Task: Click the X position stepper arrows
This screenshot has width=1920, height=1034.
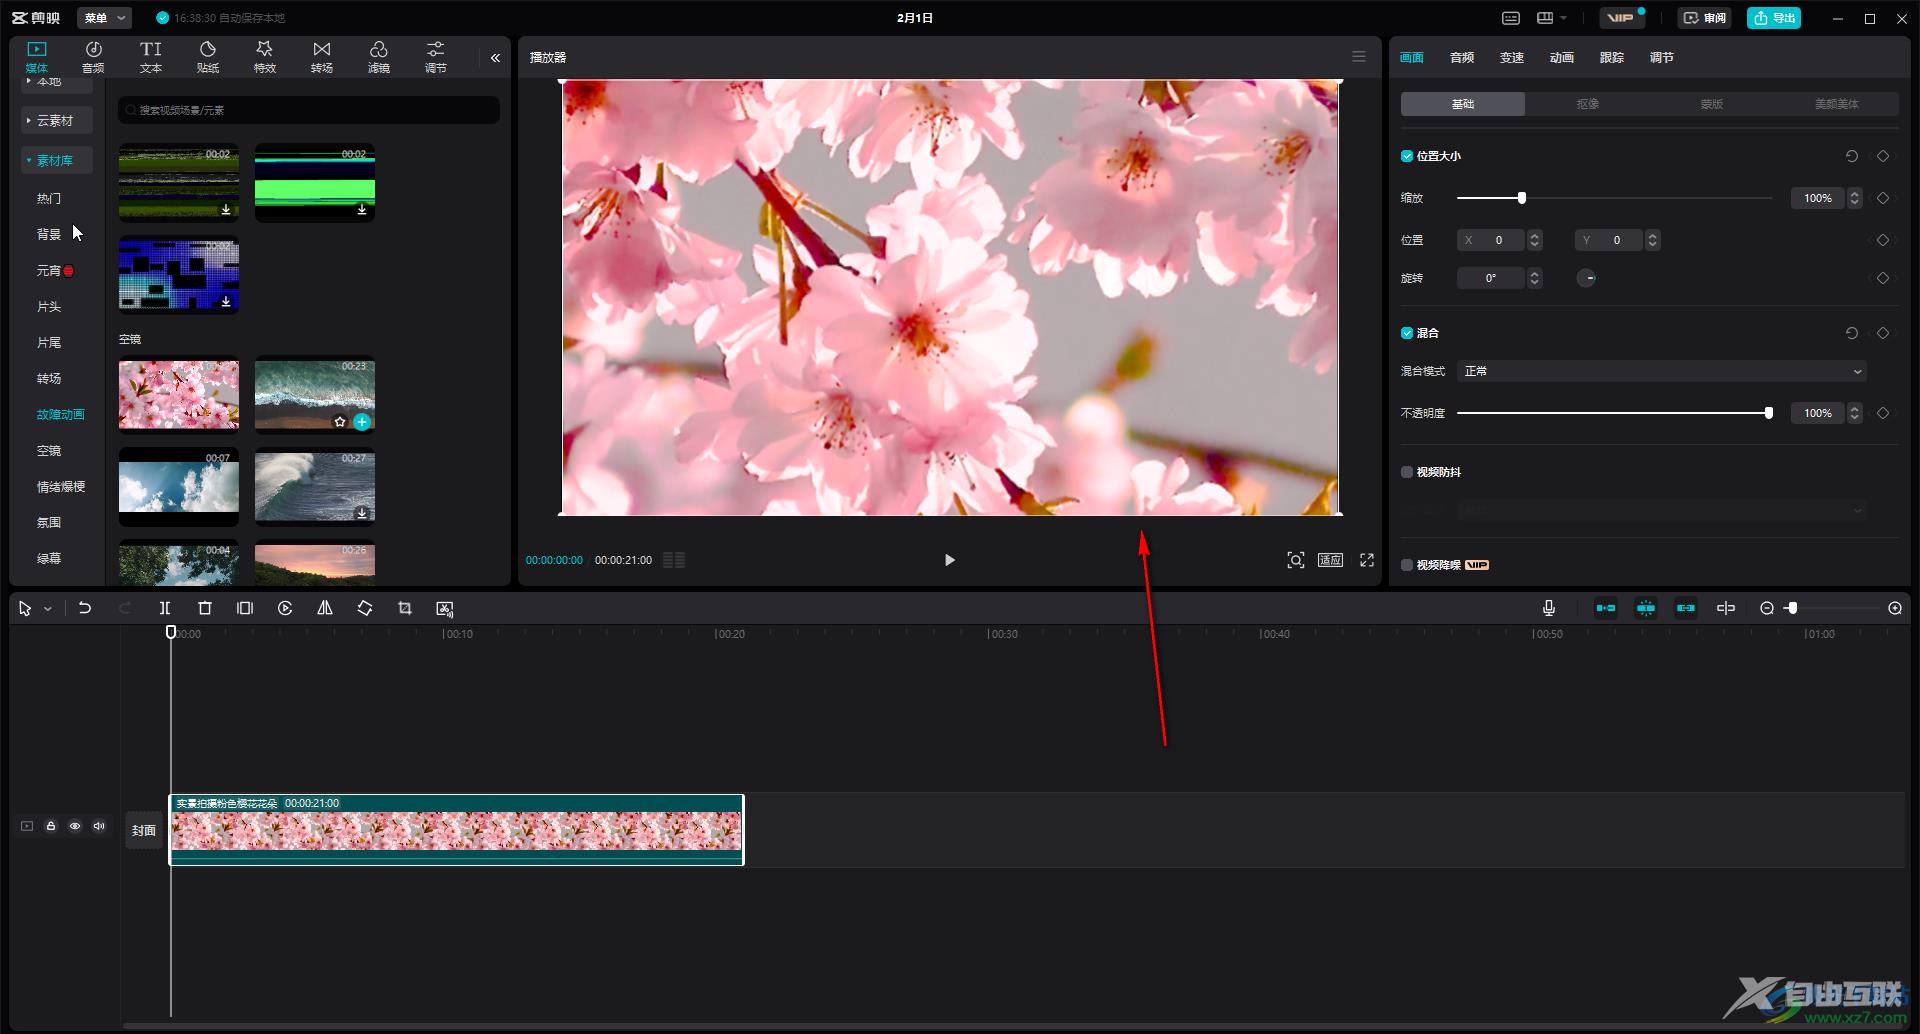Action: point(1535,240)
